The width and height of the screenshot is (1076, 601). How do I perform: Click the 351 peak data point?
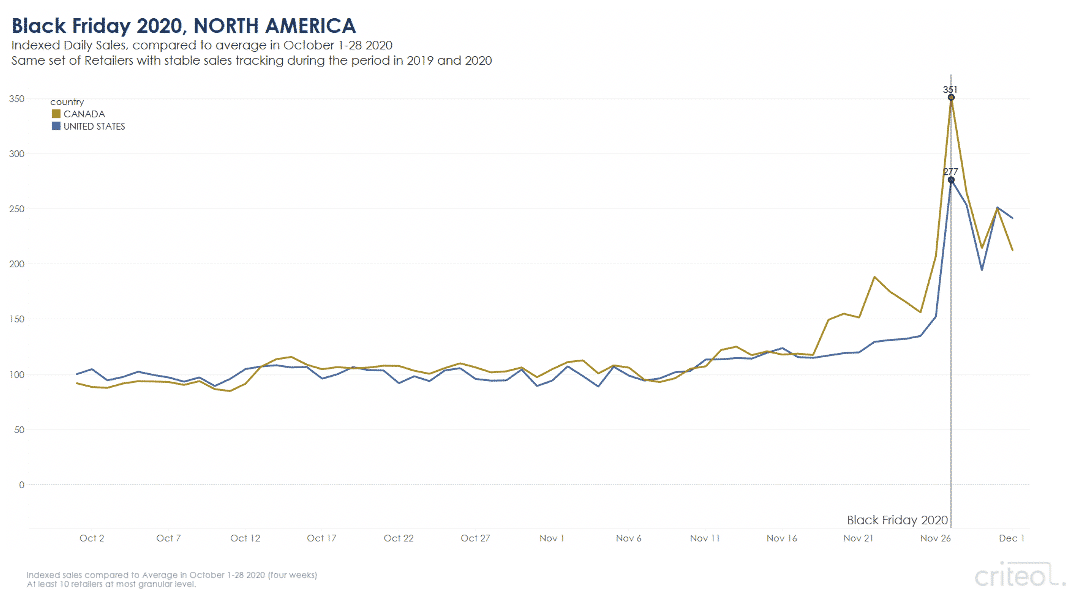(951, 97)
